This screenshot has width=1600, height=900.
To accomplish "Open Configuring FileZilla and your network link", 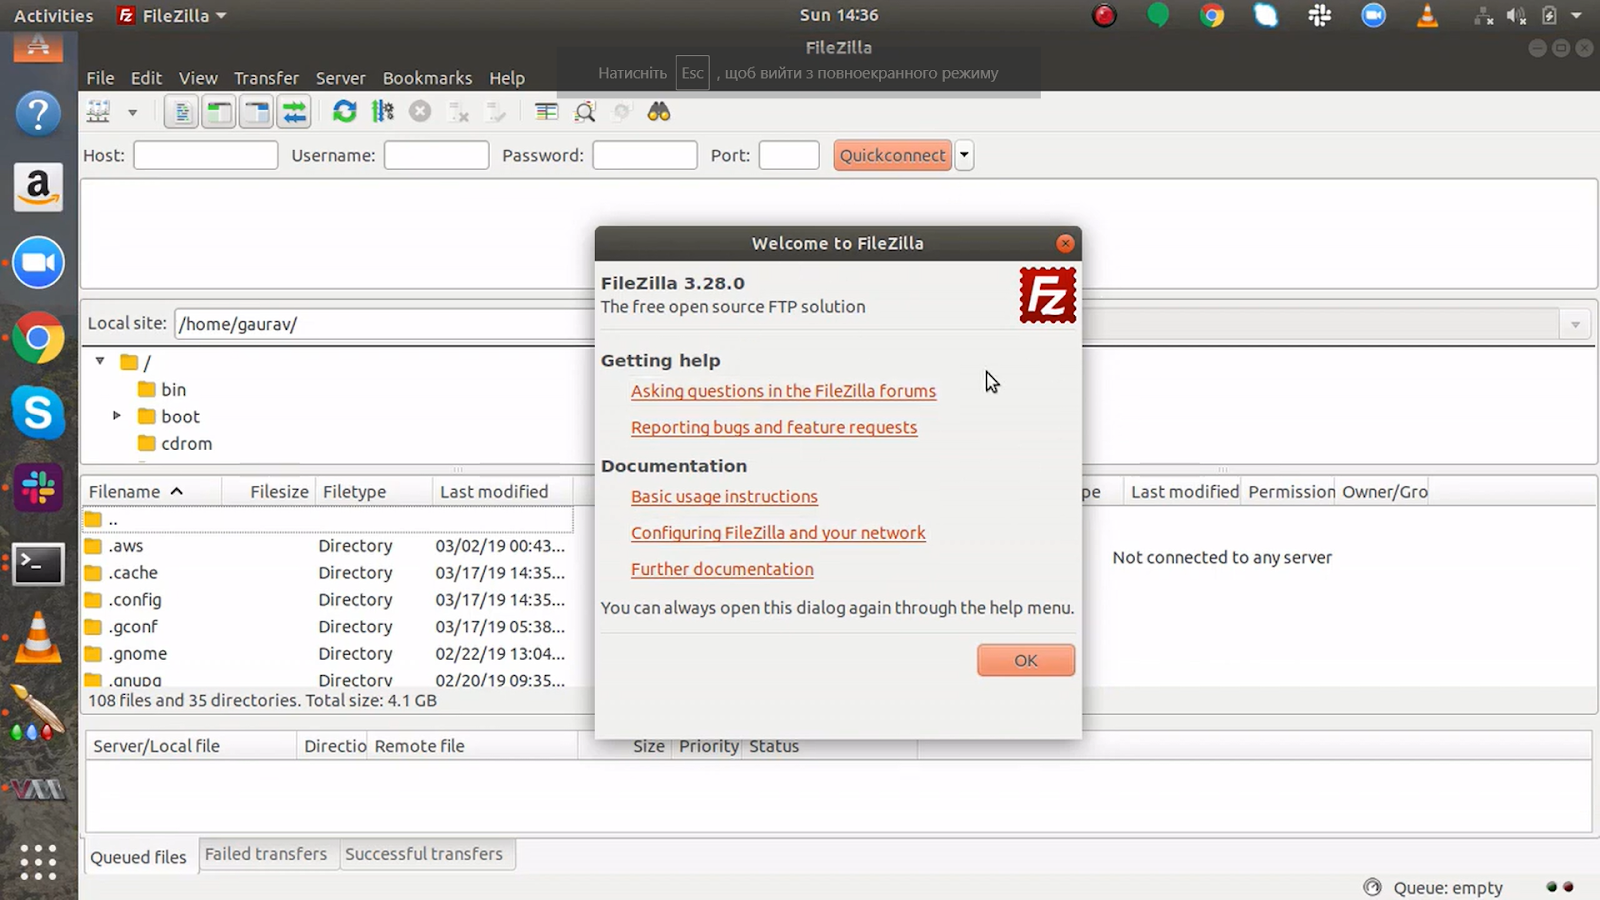I will click(778, 533).
